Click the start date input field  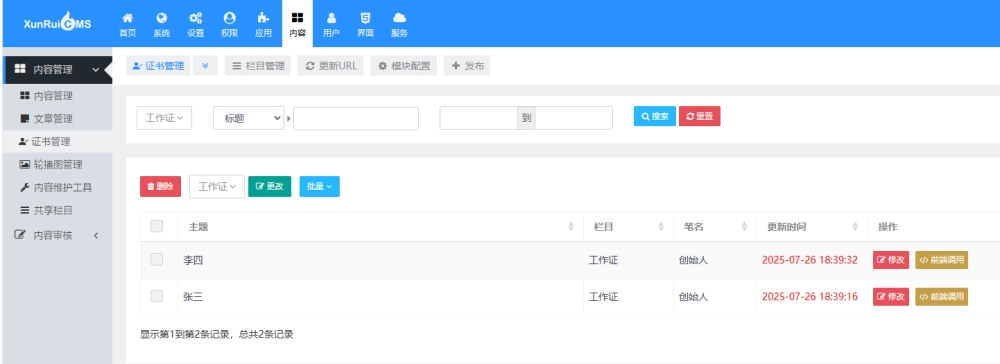(x=478, y=118)
